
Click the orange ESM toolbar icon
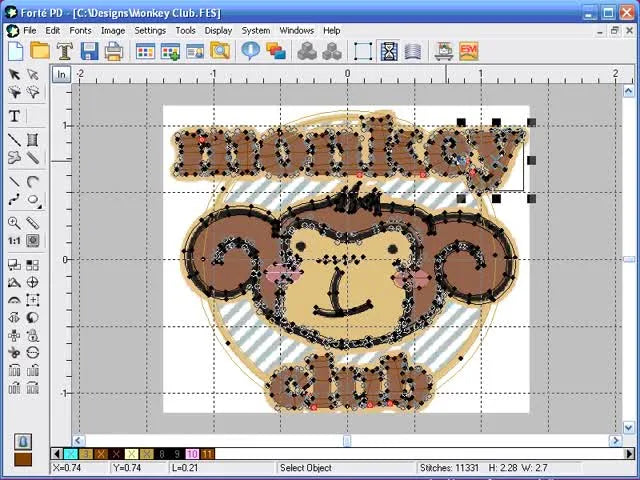coord(469,51)
